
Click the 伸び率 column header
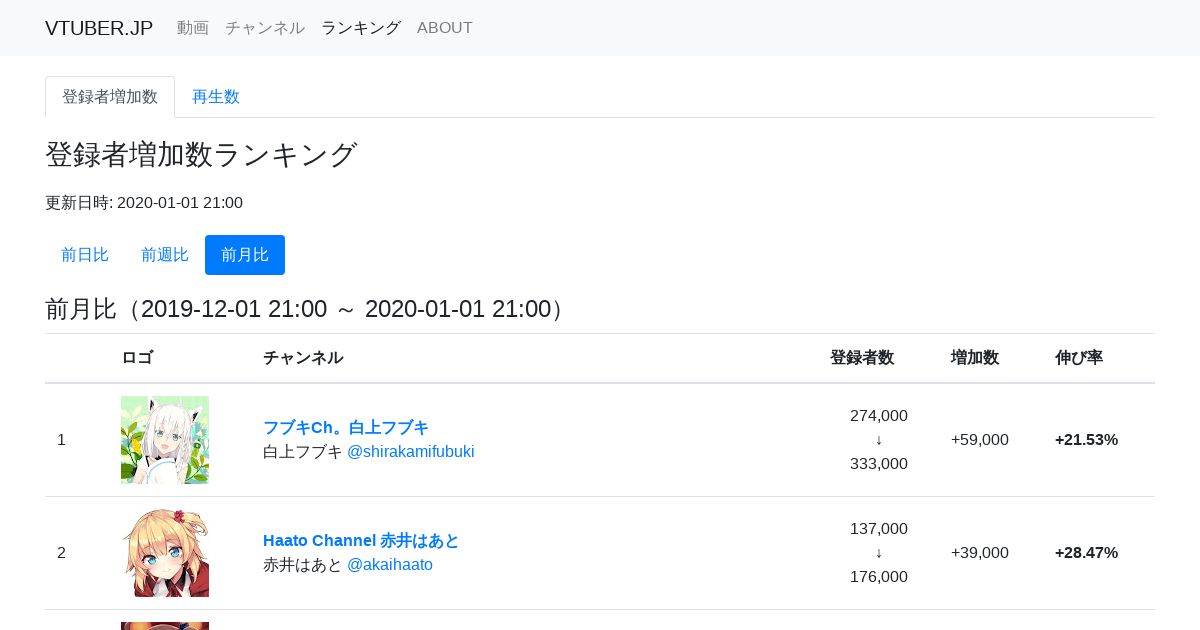pyautogui.click(x=1079, y=358)
